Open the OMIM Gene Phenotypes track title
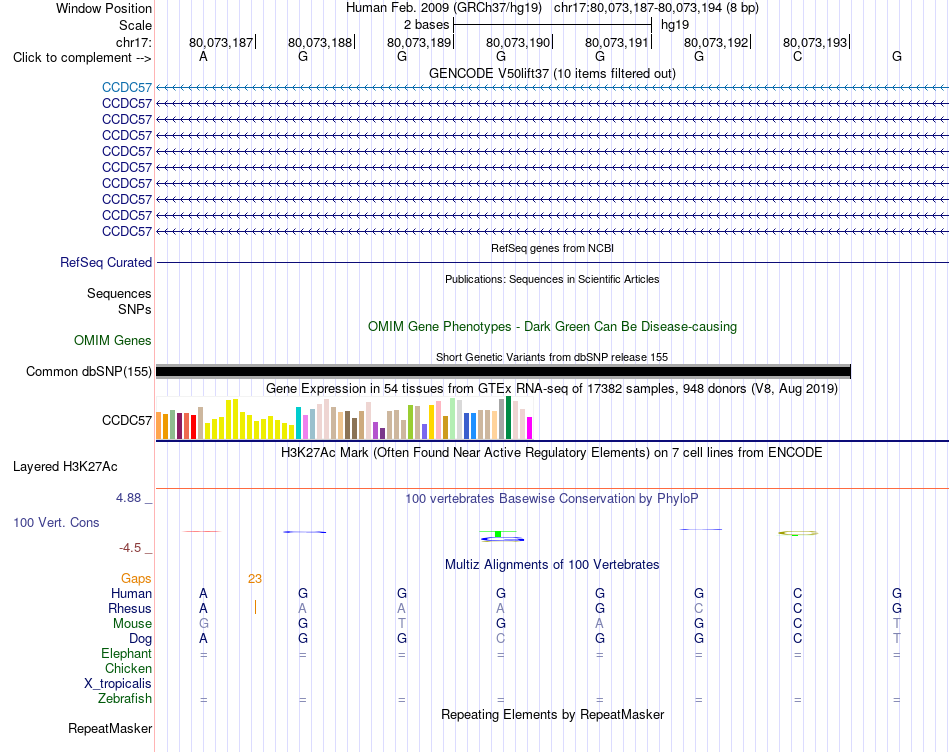The width and height of the screenshot is (950, 752). (x=552, y=327)
